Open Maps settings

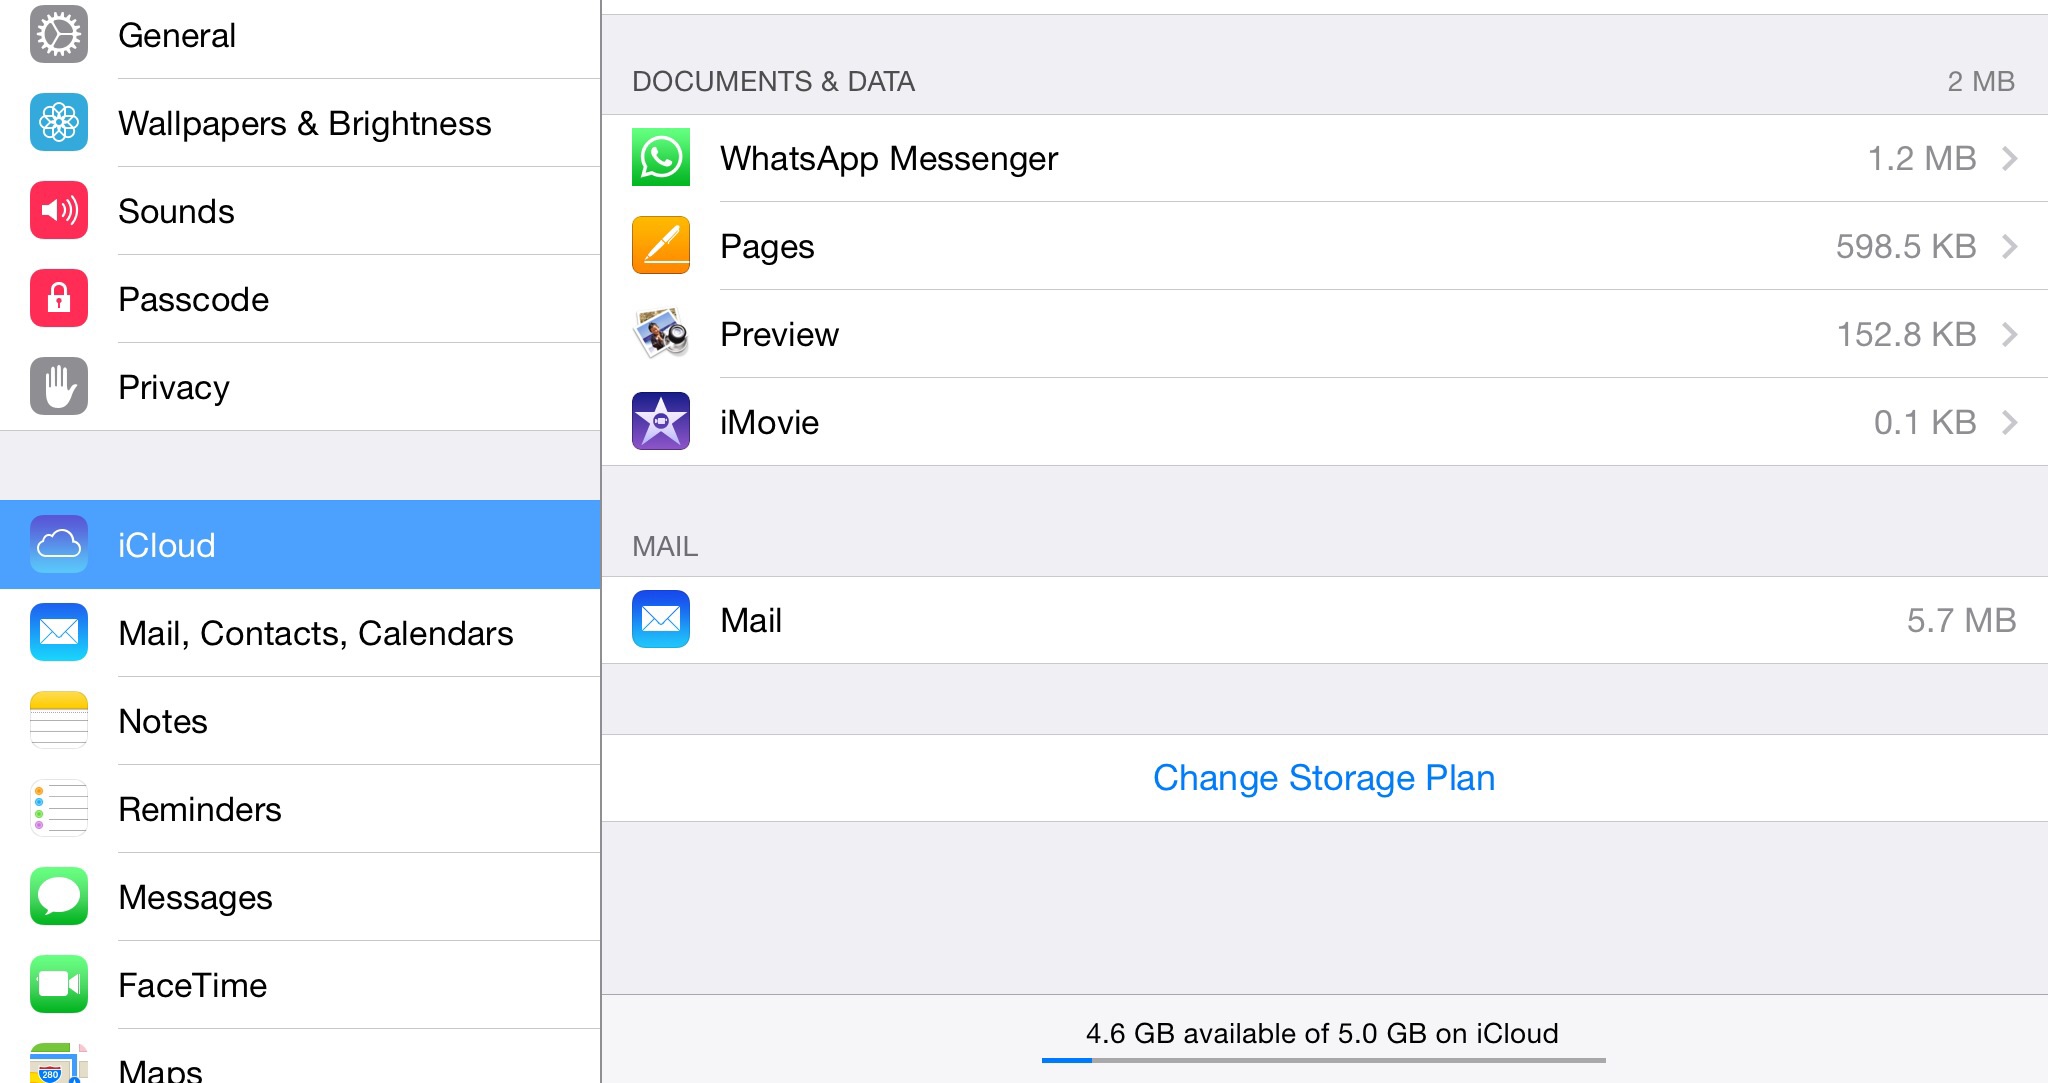[x=300, y=1058]
